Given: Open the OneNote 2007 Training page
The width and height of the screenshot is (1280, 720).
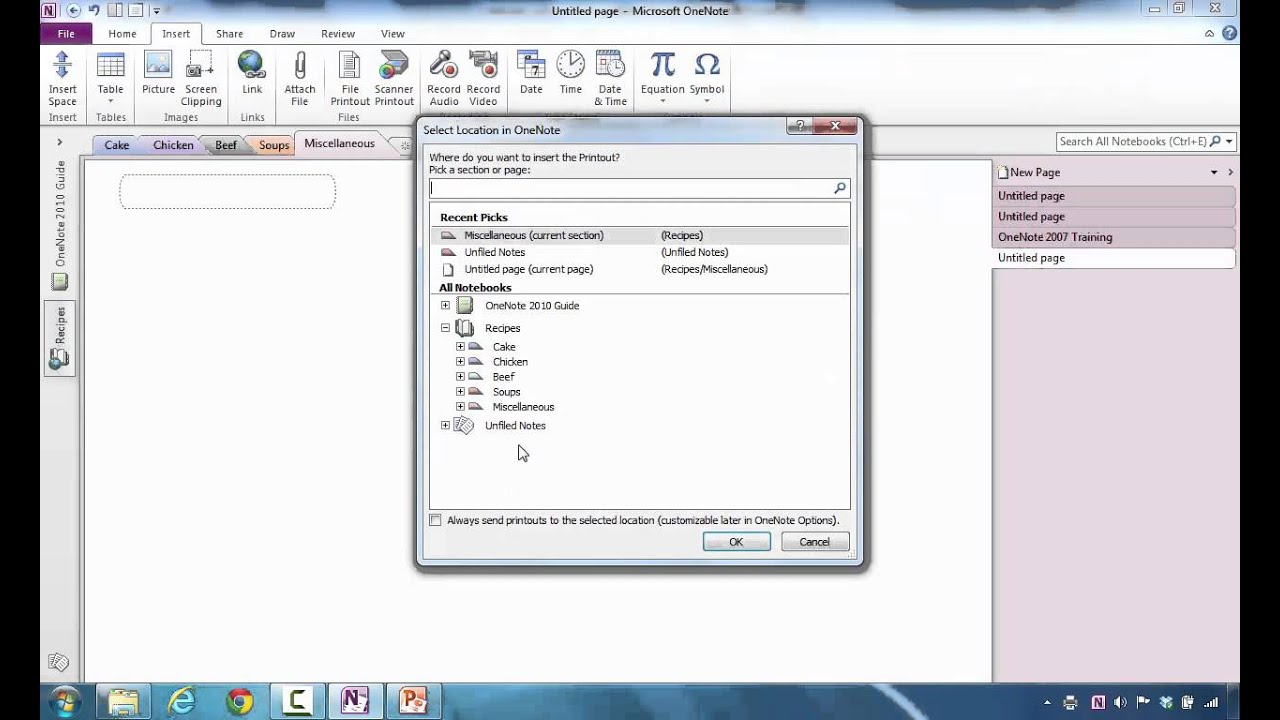Looking at the screenshot, I should coord(1114,237).
